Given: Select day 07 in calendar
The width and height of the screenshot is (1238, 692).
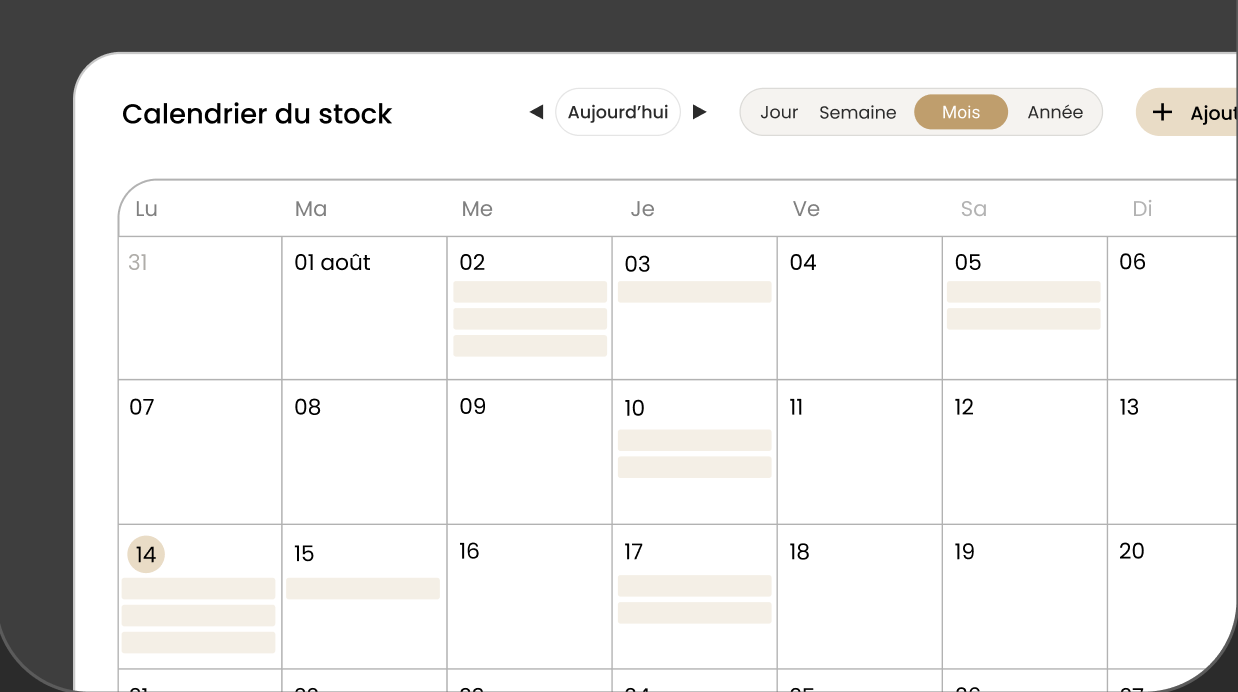Looking at the screenshot, I should 142,407.
